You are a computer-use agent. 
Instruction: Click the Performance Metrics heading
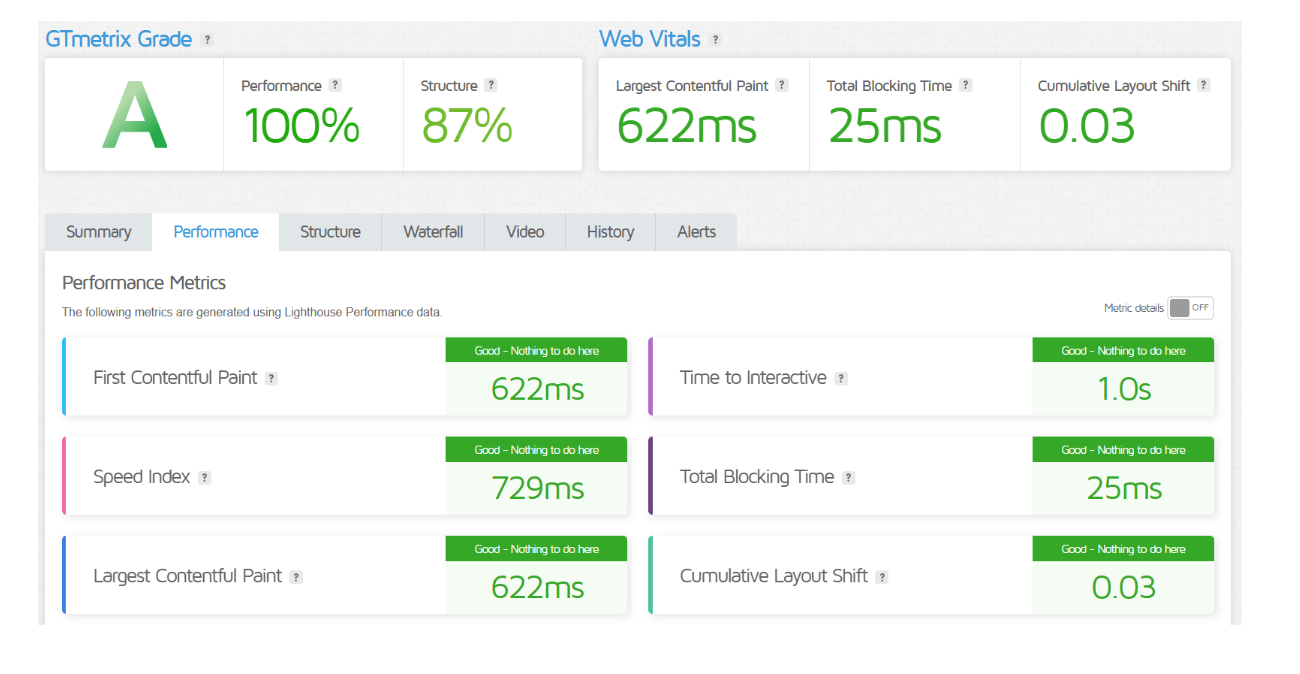pyautogui.click(x=144, y=283)
